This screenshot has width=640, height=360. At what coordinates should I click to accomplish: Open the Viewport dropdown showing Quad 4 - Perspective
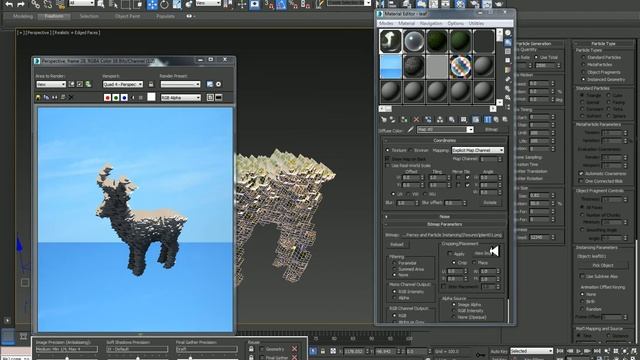click(x=122, y=84)
